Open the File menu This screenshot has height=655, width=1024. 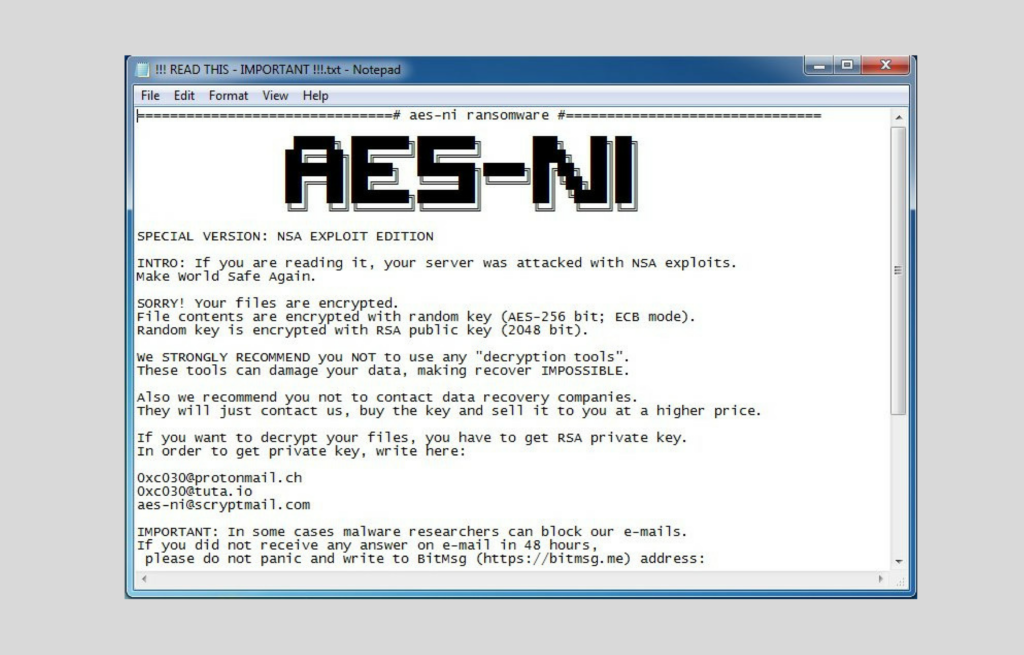point(150,96)
